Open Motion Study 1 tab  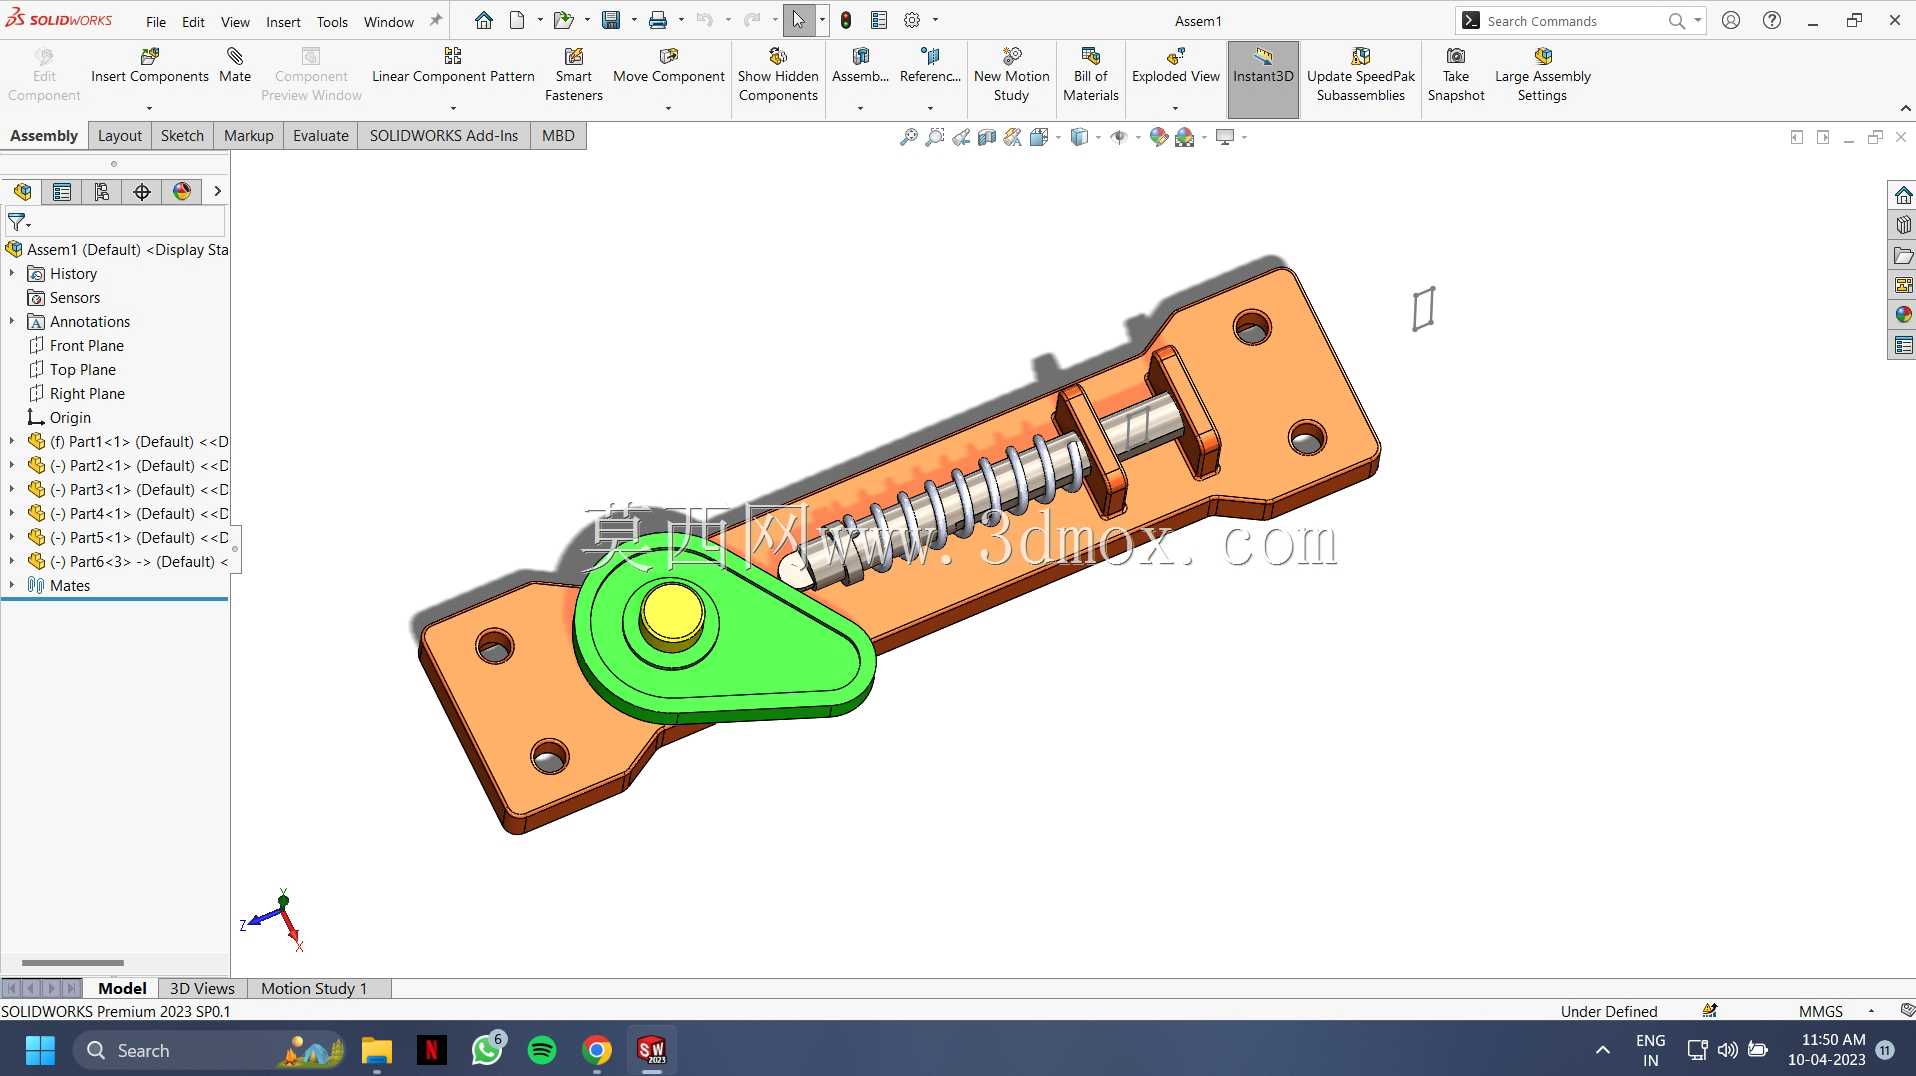coord(314,988)
